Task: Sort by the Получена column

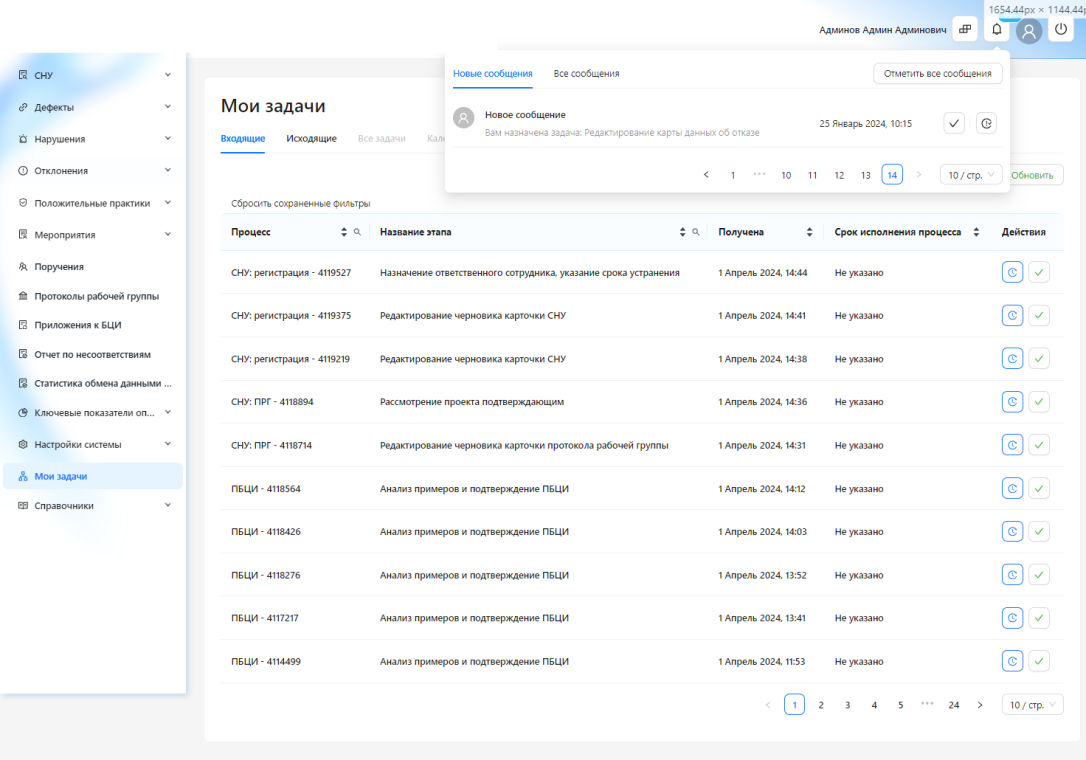Action: pos(808,232)
